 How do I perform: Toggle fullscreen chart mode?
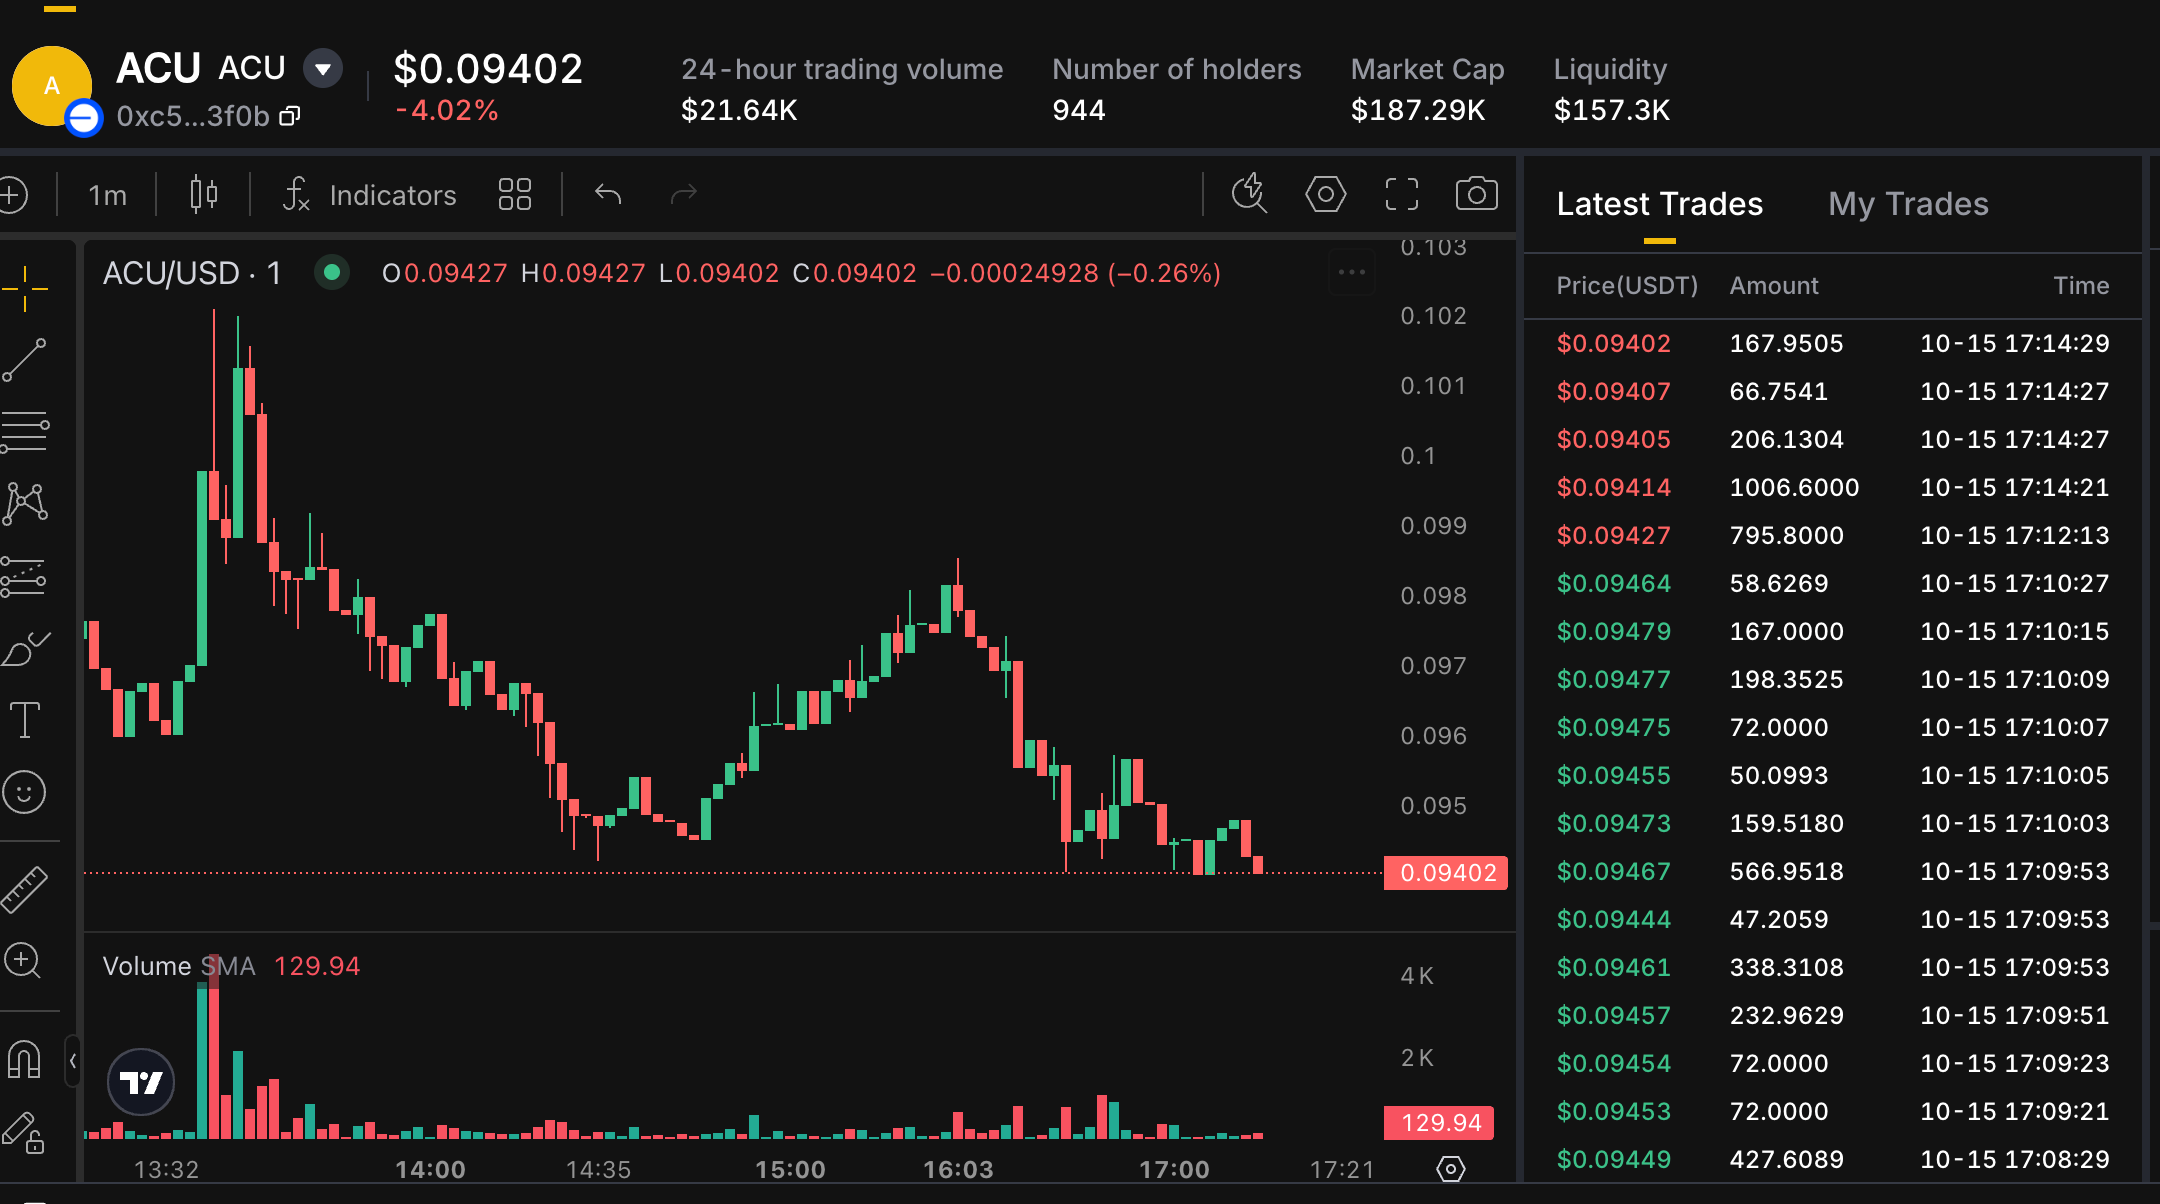(x=1402, y=194)
